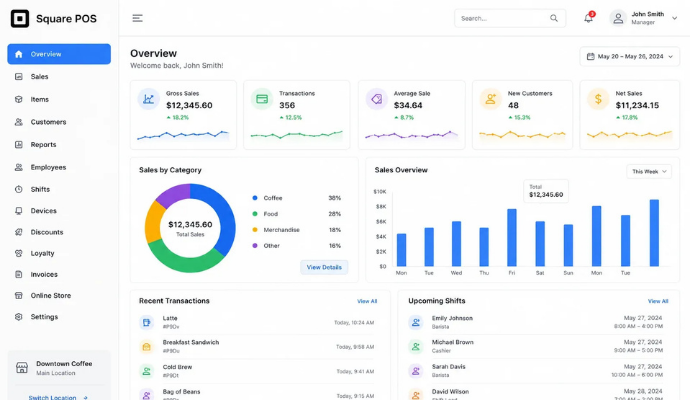The width and height of the screenshot is (690, 400).
Task: Expand John Smith account menu chevron
Action: [x=674, y=18]
